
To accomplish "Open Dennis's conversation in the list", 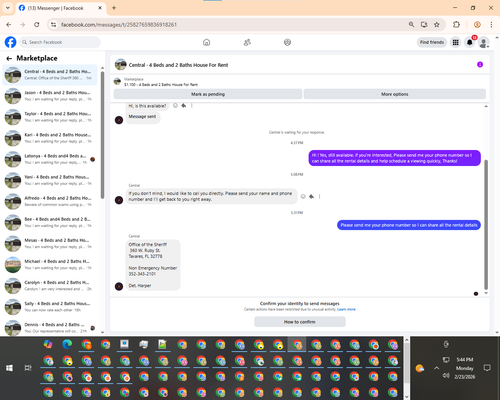I will [50, 328].
